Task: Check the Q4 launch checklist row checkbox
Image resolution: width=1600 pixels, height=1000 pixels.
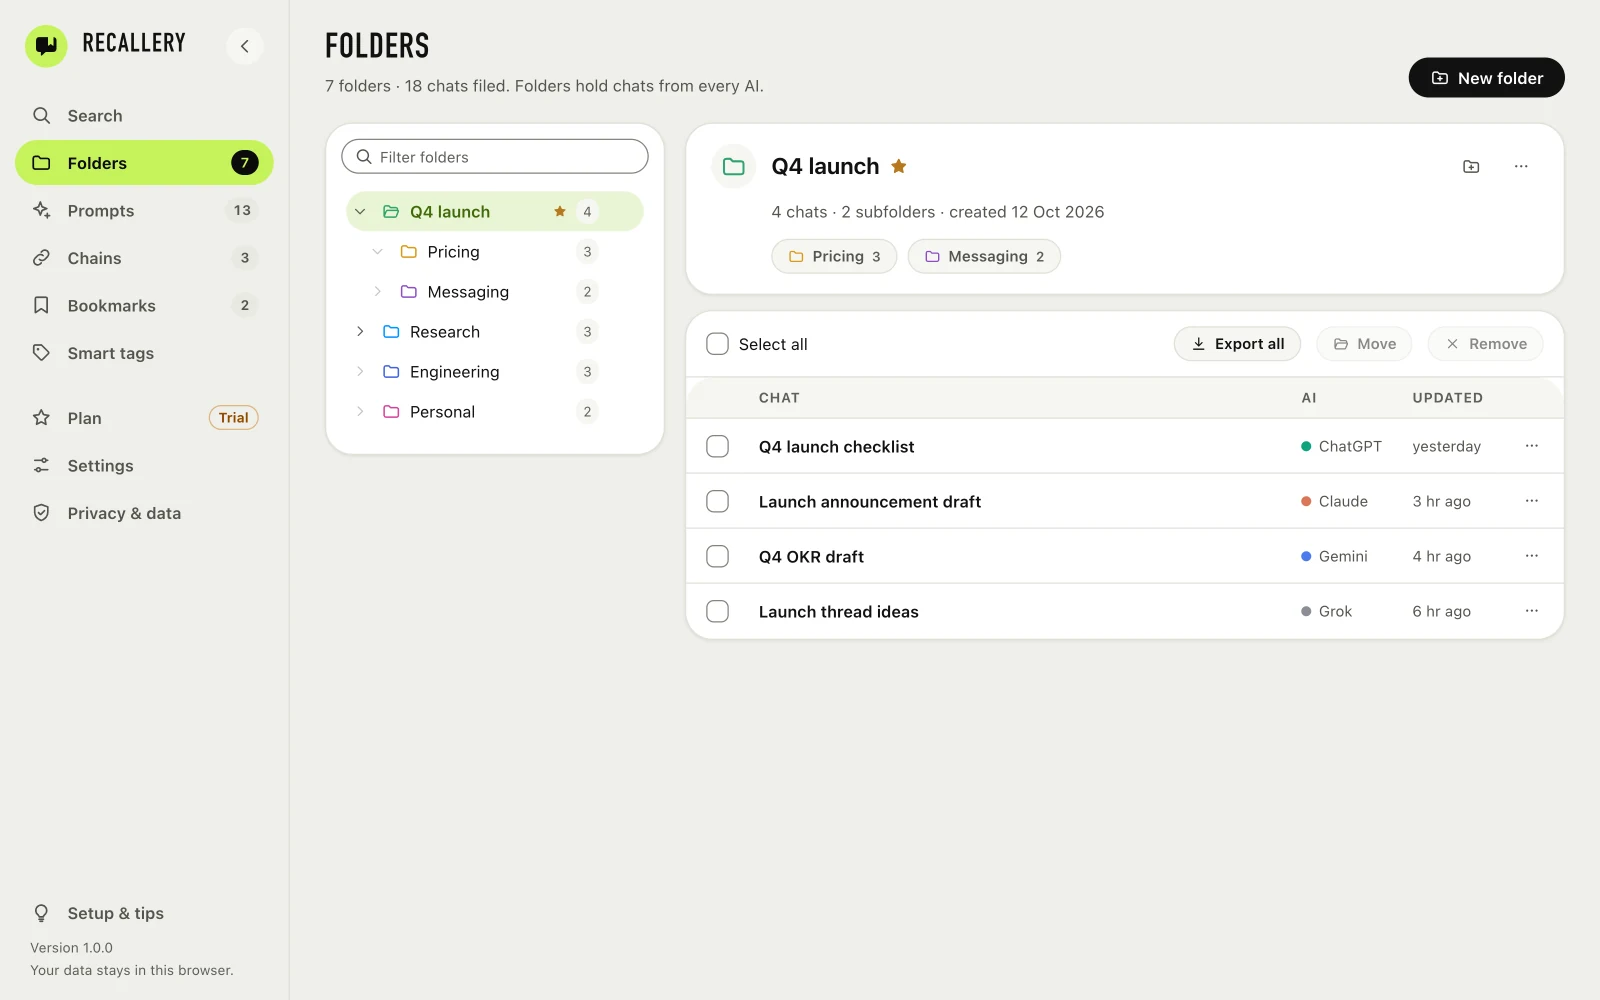Action: point(717,446)
